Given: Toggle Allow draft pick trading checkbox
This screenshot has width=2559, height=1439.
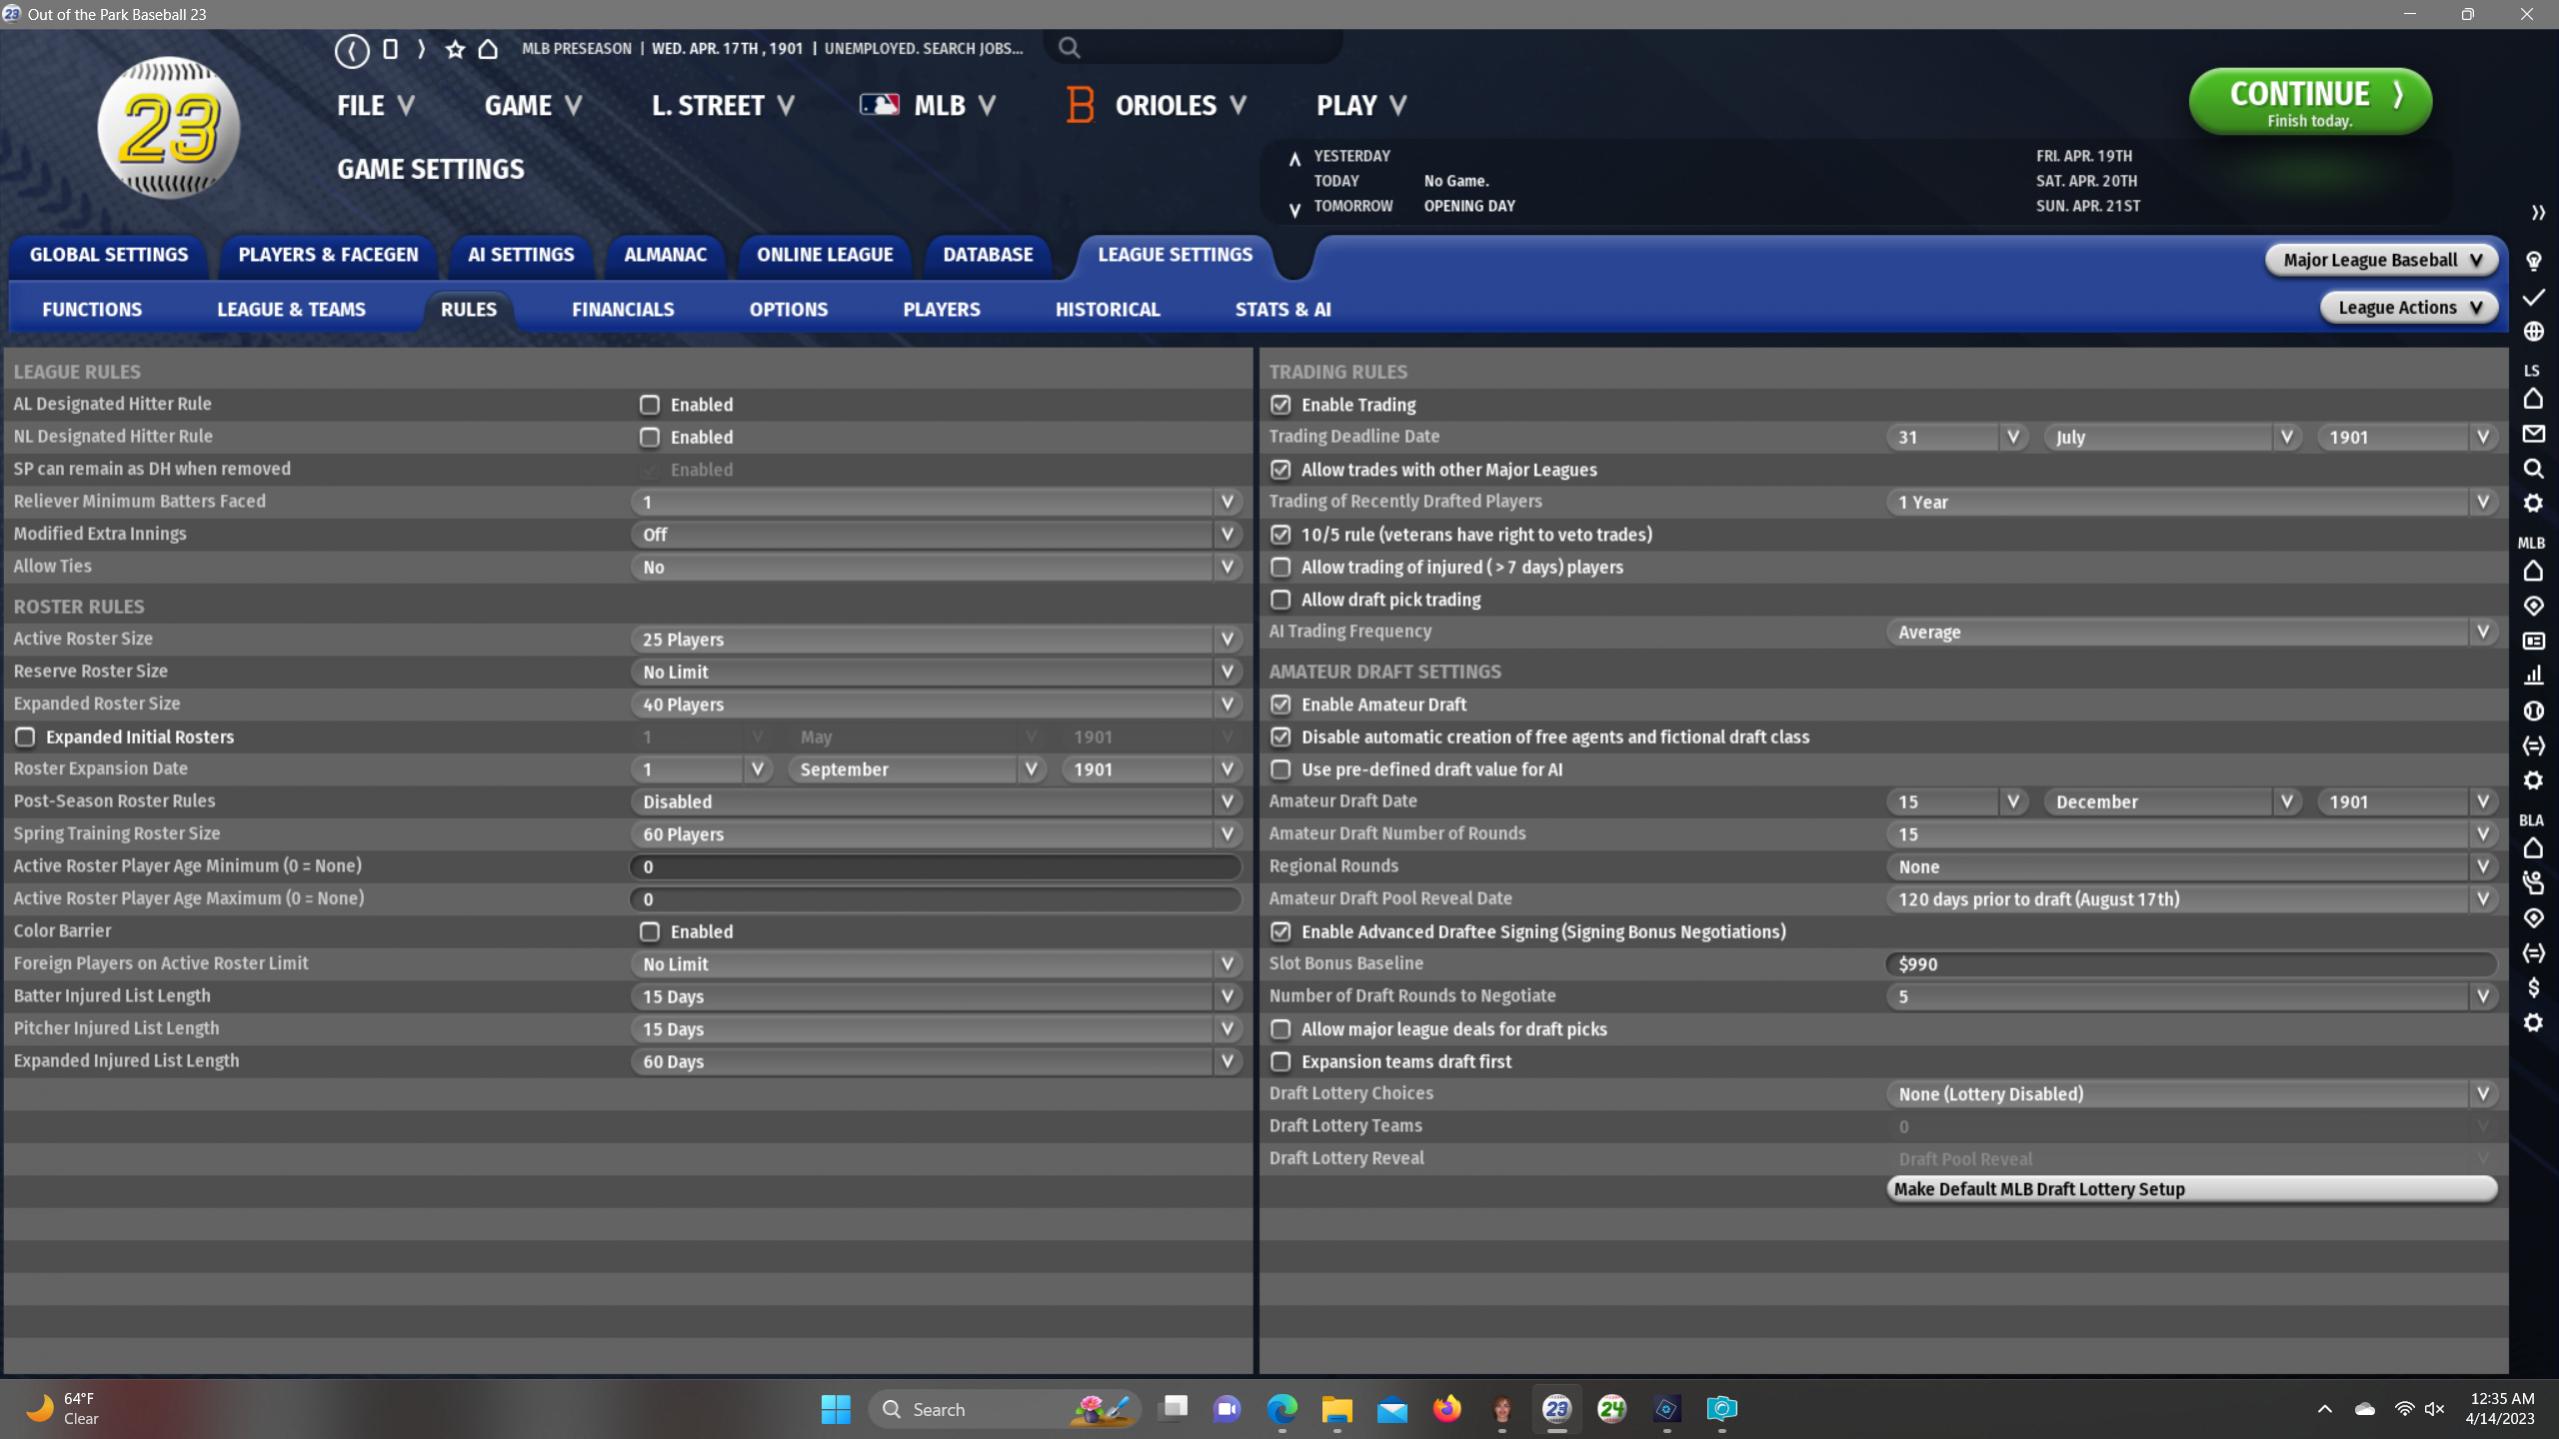Looking at the screenshot, I should tap(1280, 600).
